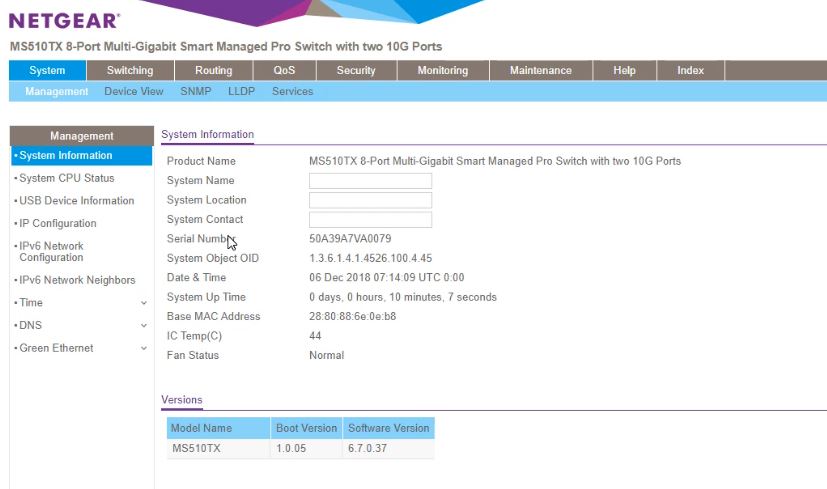Viewport: 827px width, 489px height.
Task: Expand the Green Ethernet chevron
Action: 143,349
